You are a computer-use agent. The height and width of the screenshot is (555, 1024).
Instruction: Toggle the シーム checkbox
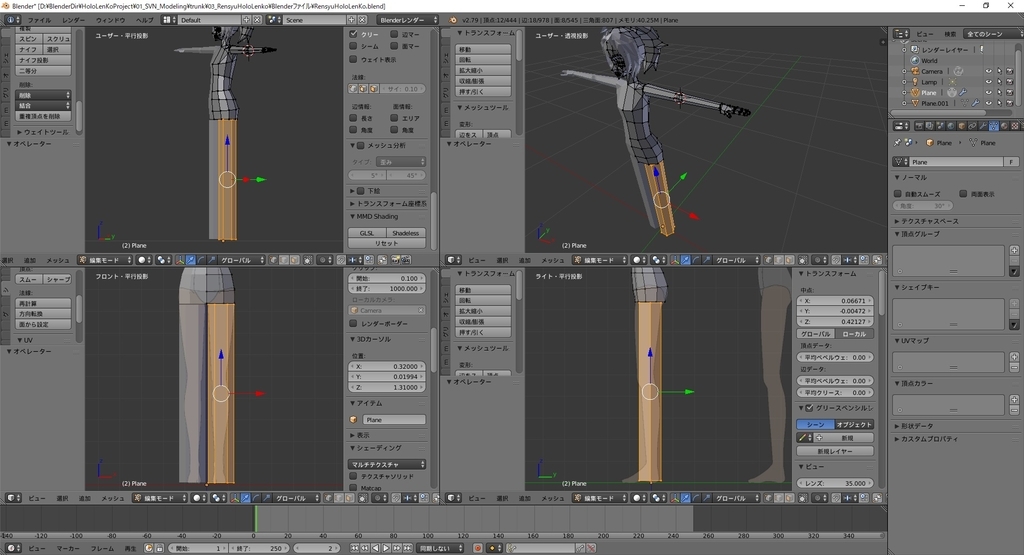[353, 46]
